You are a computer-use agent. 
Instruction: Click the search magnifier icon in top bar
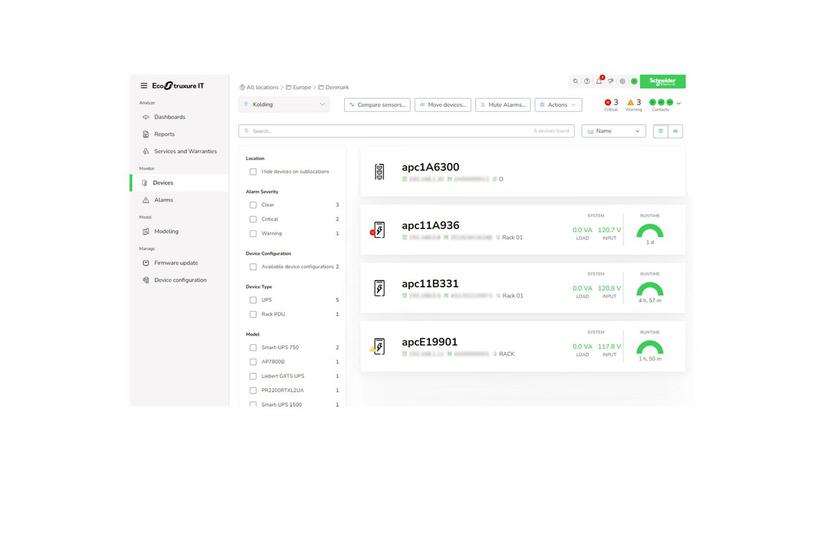575,81
